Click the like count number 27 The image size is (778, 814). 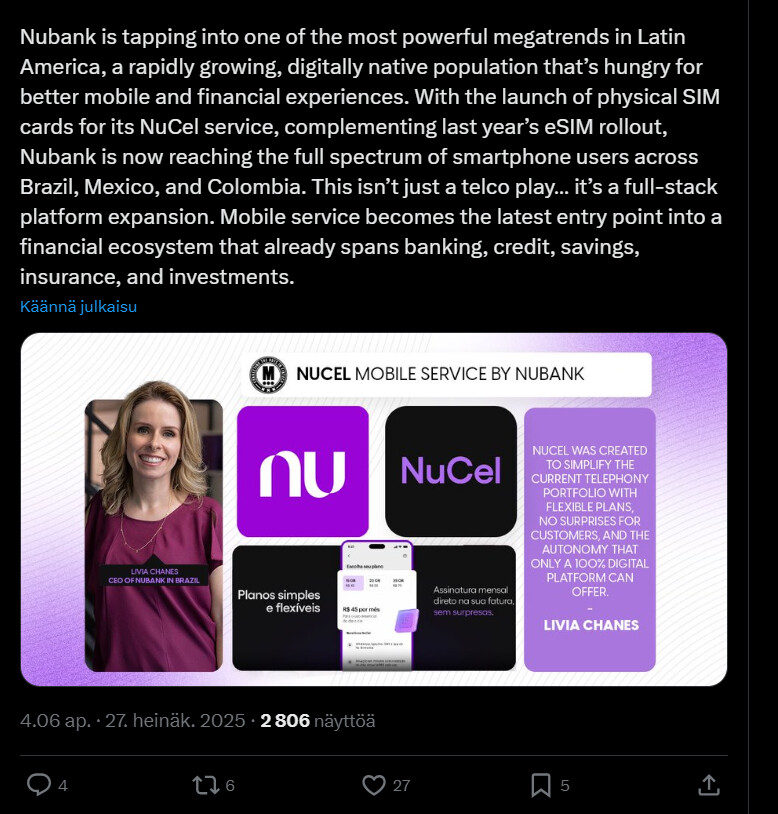click(401, 786)
